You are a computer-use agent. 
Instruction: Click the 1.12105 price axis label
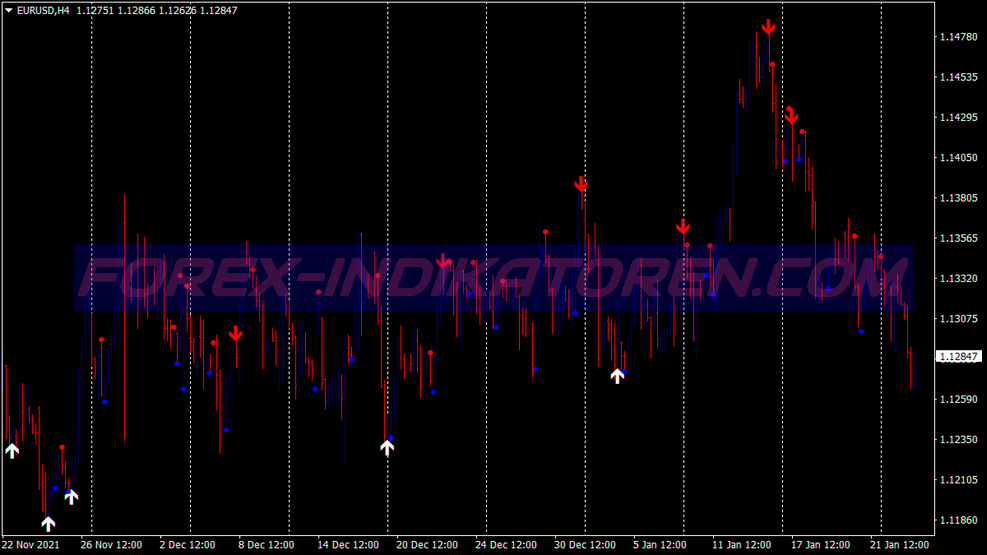pos(959,480)
